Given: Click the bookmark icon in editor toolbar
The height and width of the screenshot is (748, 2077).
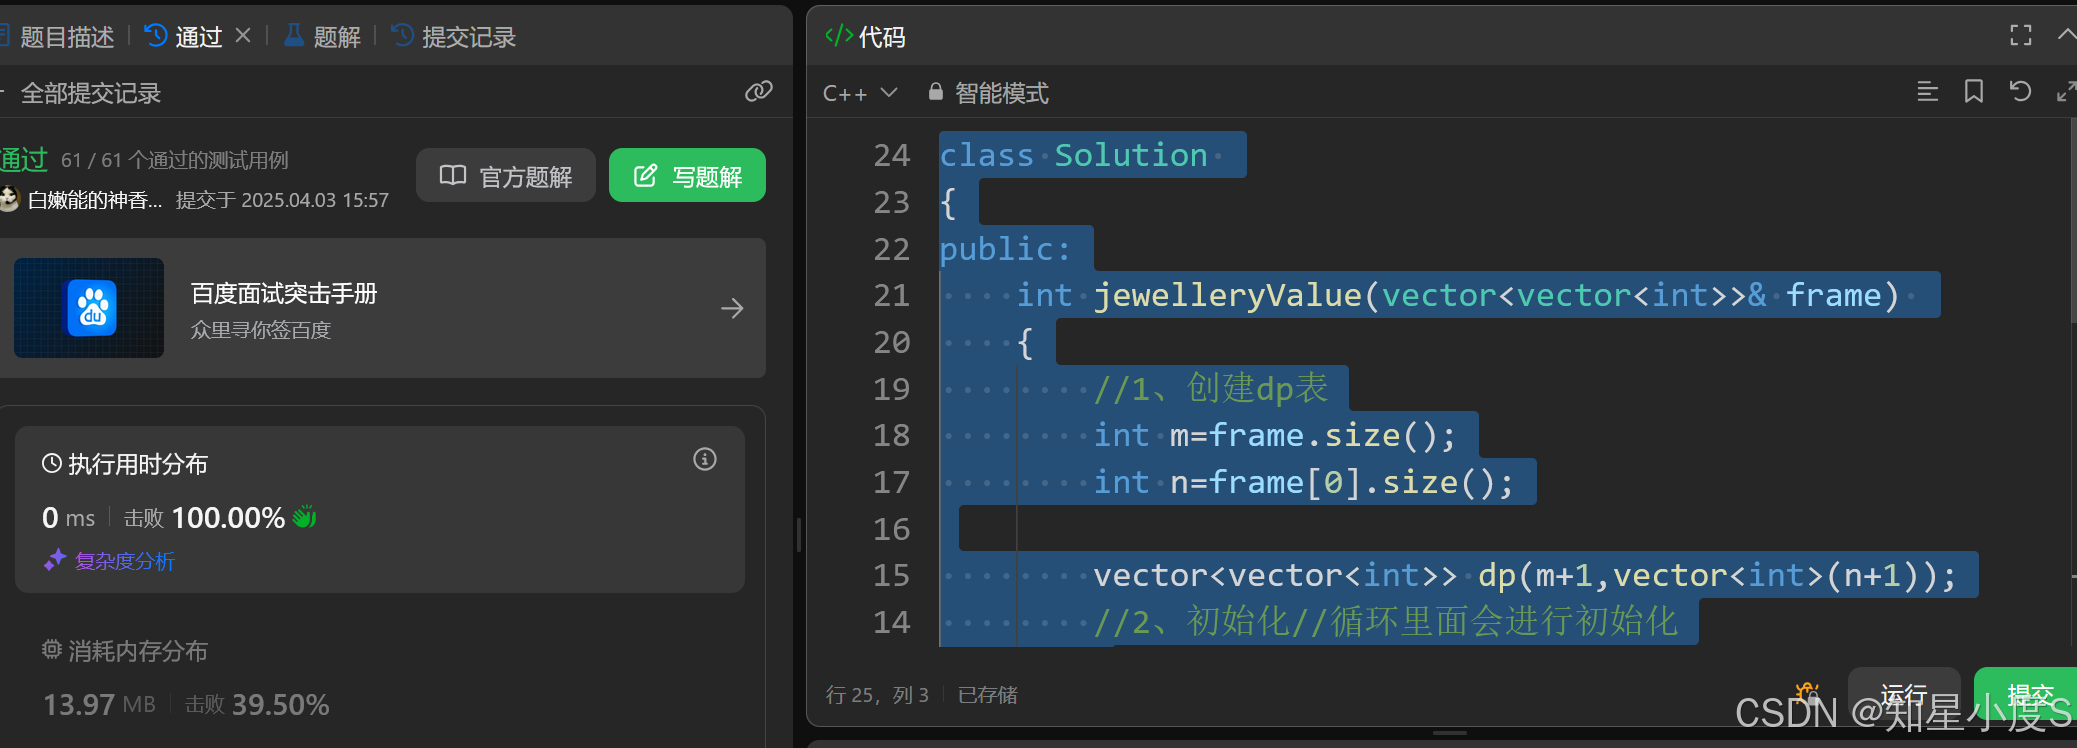Looking at the screenshot, I should tap(1973, 92).
